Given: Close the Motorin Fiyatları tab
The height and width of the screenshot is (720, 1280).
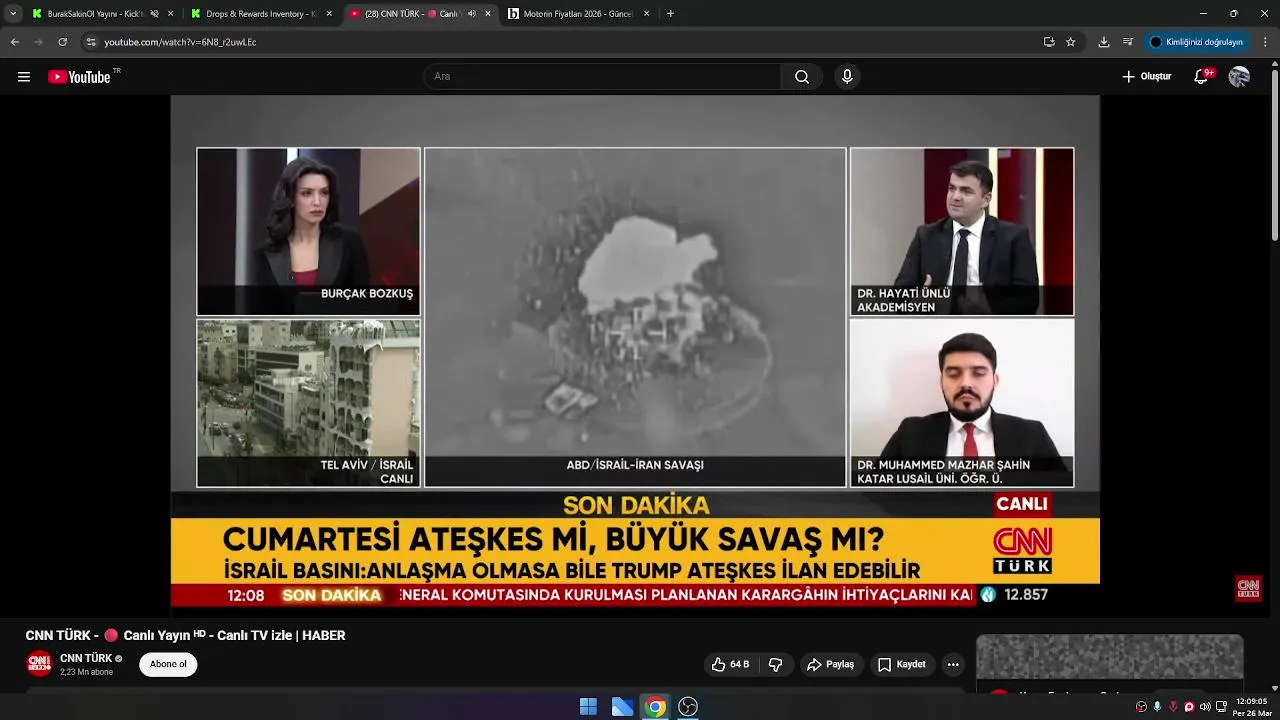Looking at the screenshot, I should click(647, 14).
